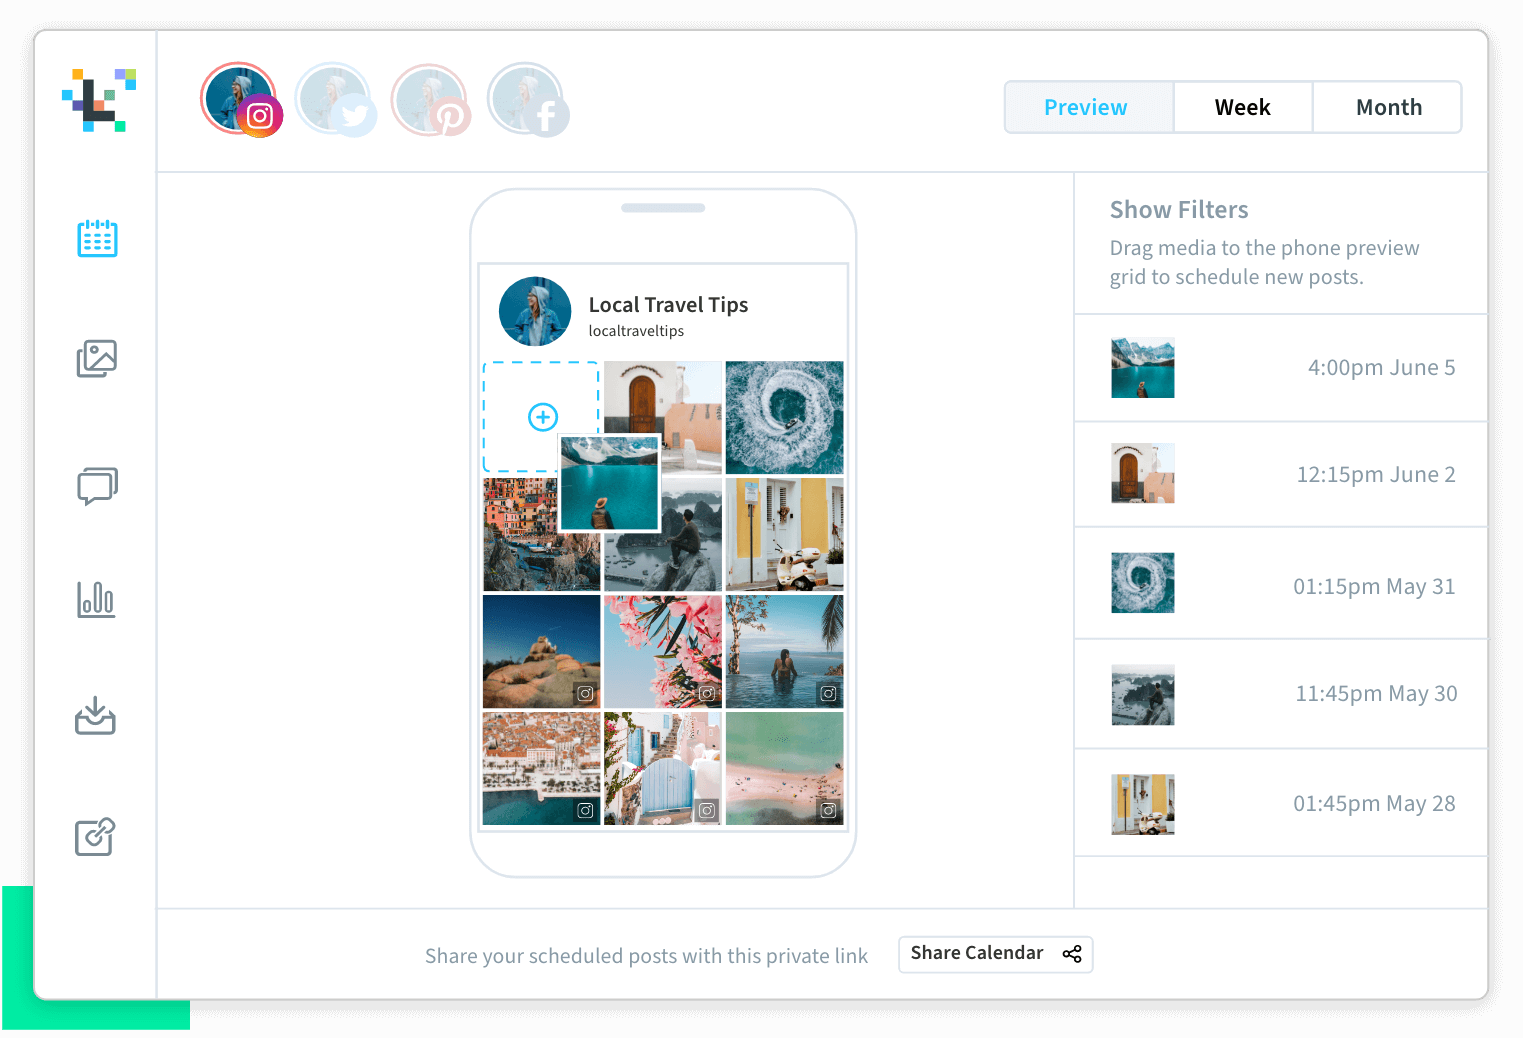The width and height of the screenshot is (1523, 1038).
Task: Open the Conversations chat bubble icon
Action: (97, 486)
